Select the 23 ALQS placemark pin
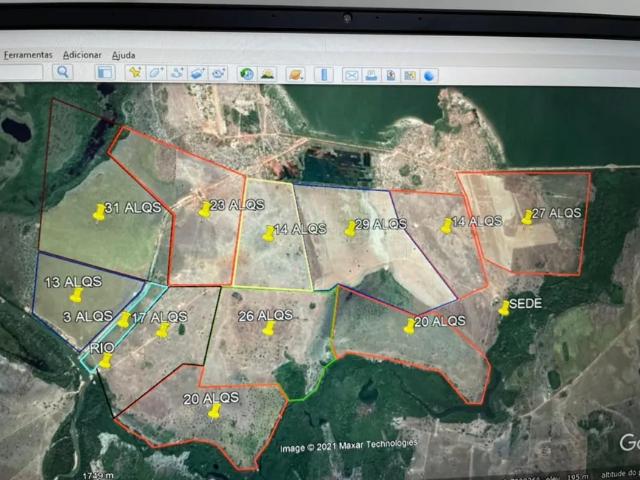Image resolution: width=640 pixels, height=480 pixels. click(204, 210)
